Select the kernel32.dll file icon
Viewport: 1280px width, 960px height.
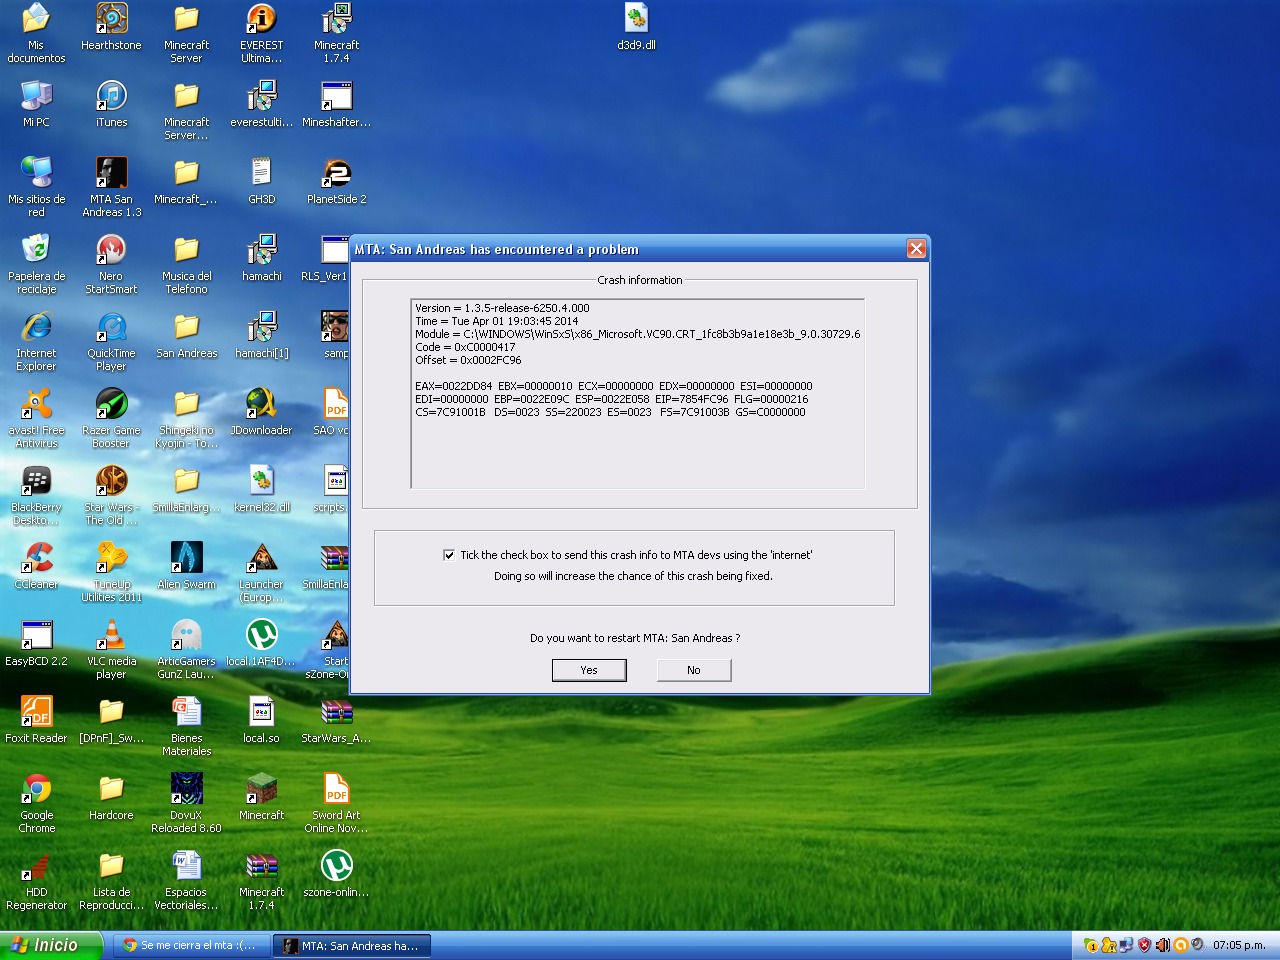tap(261, 489)
